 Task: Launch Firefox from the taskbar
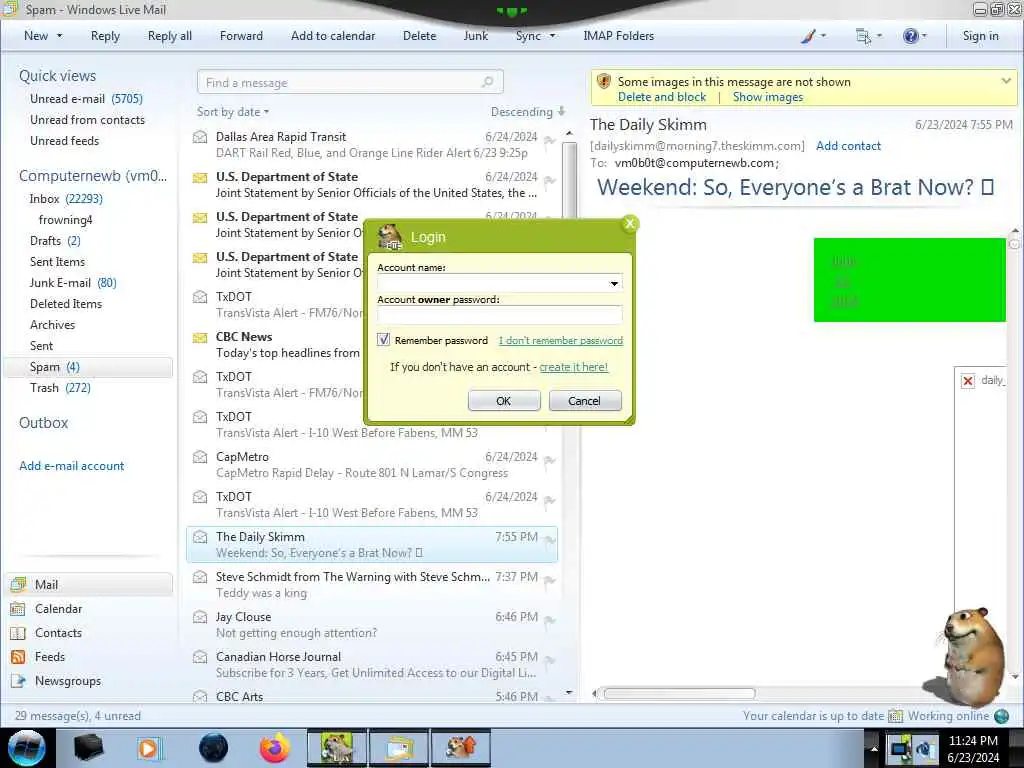point(275,748)
